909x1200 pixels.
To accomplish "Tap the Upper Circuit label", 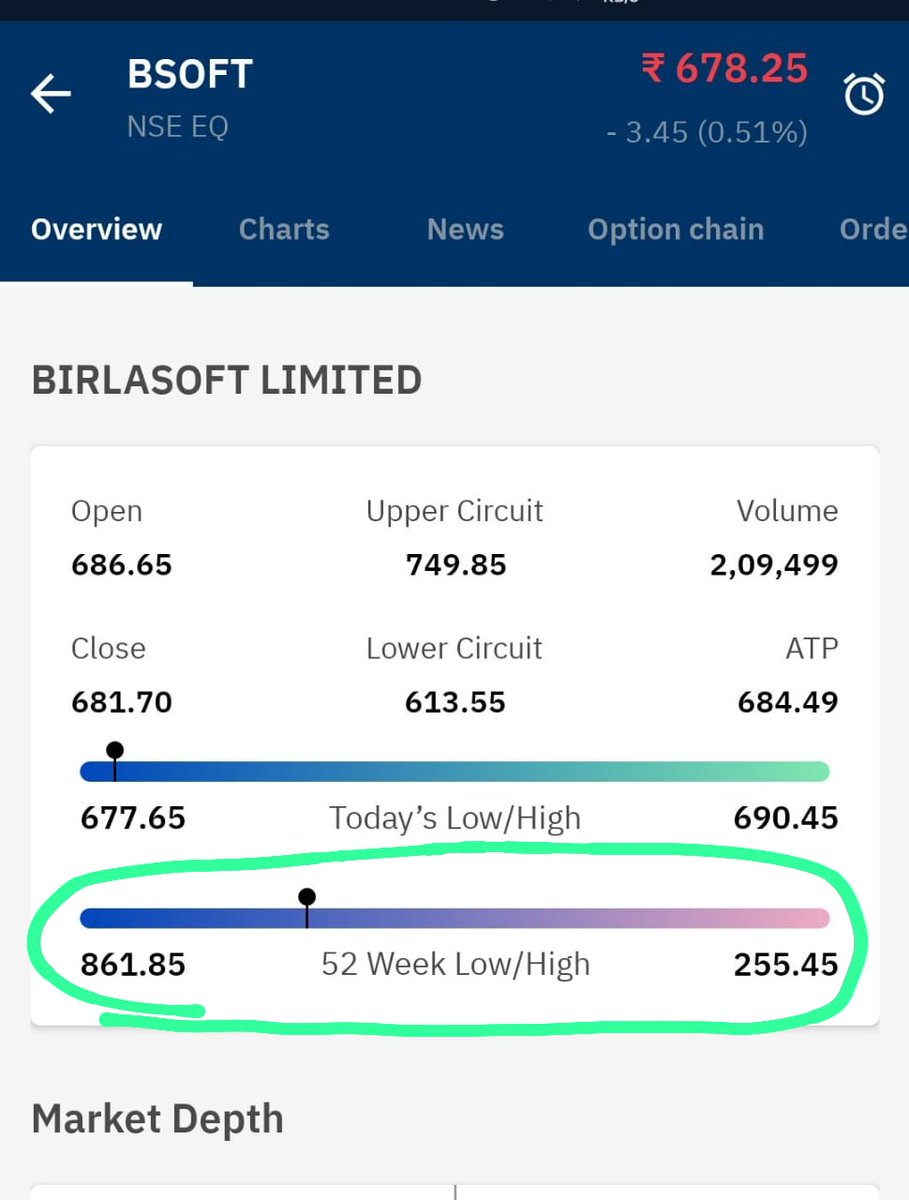I will [x=455, y=511].
